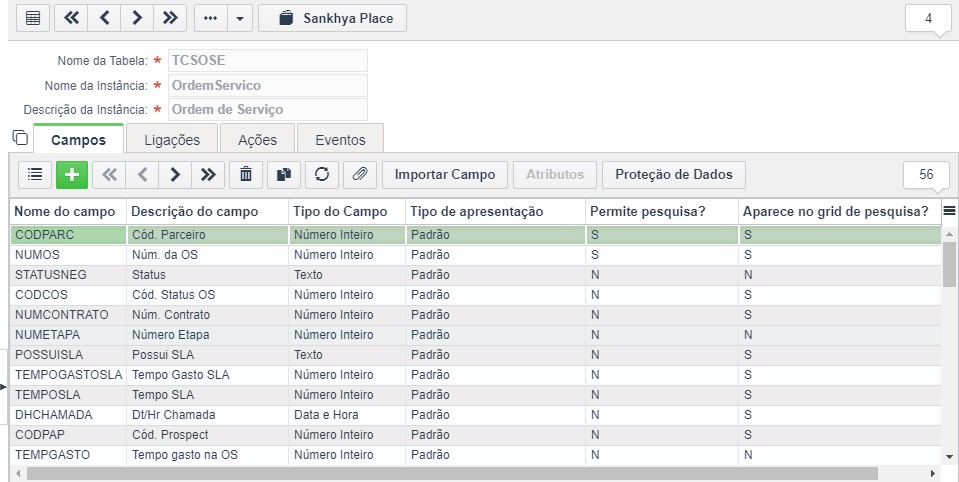
Task: Open the grid column settings menu icon
Action: coord(949,211)
